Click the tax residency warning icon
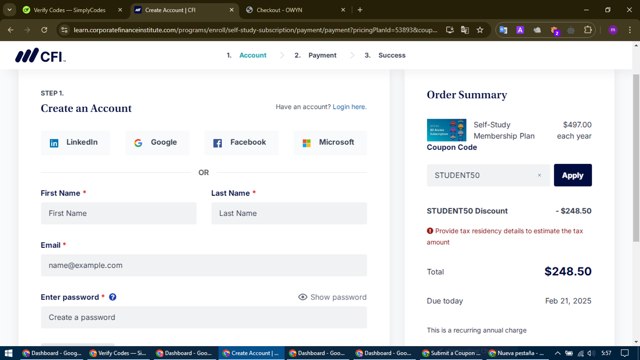Screen dimensions: 640x360 click(x=430, y=231)
